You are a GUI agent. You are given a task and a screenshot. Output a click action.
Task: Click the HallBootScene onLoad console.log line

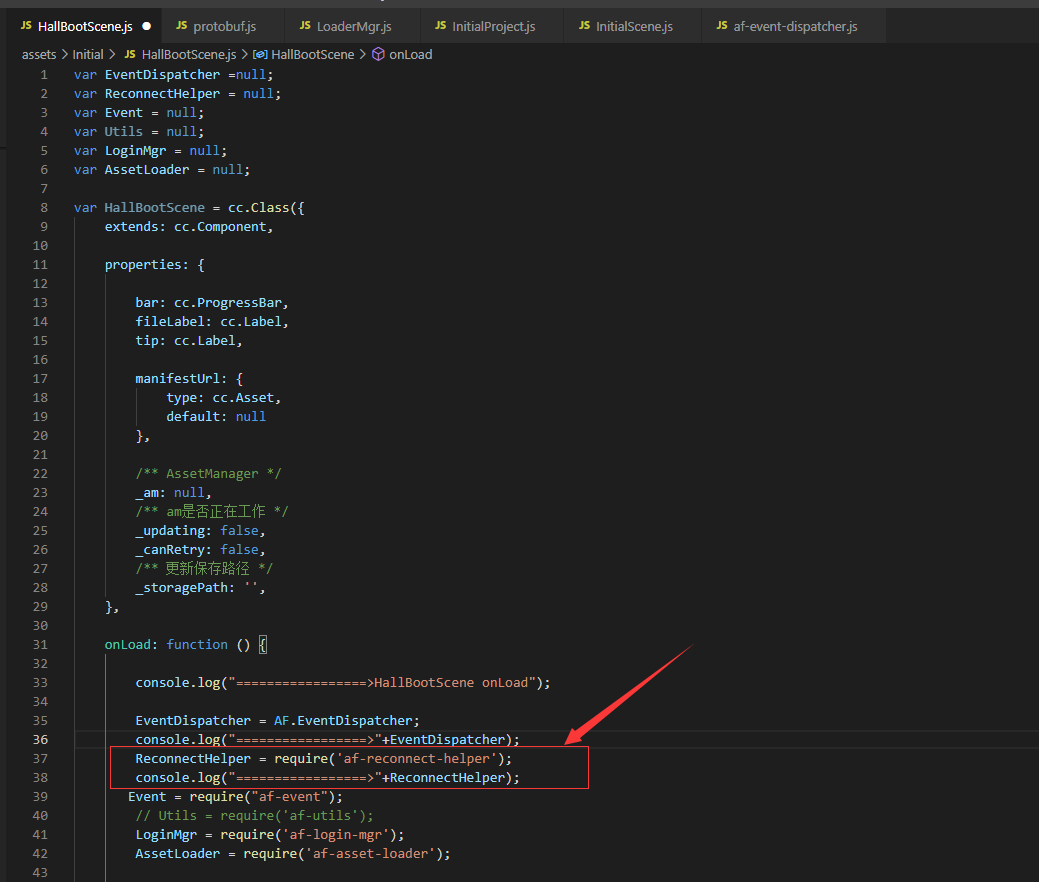(343, 683)
